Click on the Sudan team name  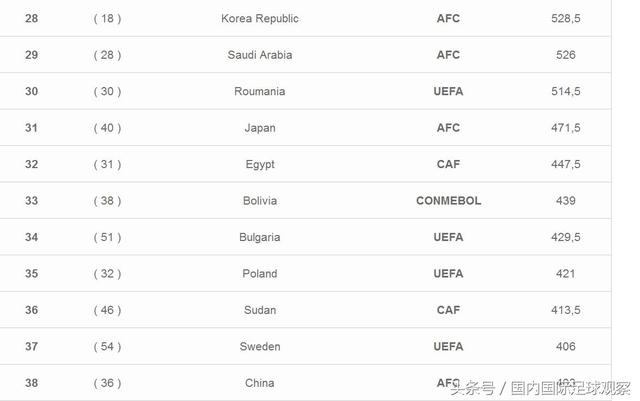(x=259, y=310)
